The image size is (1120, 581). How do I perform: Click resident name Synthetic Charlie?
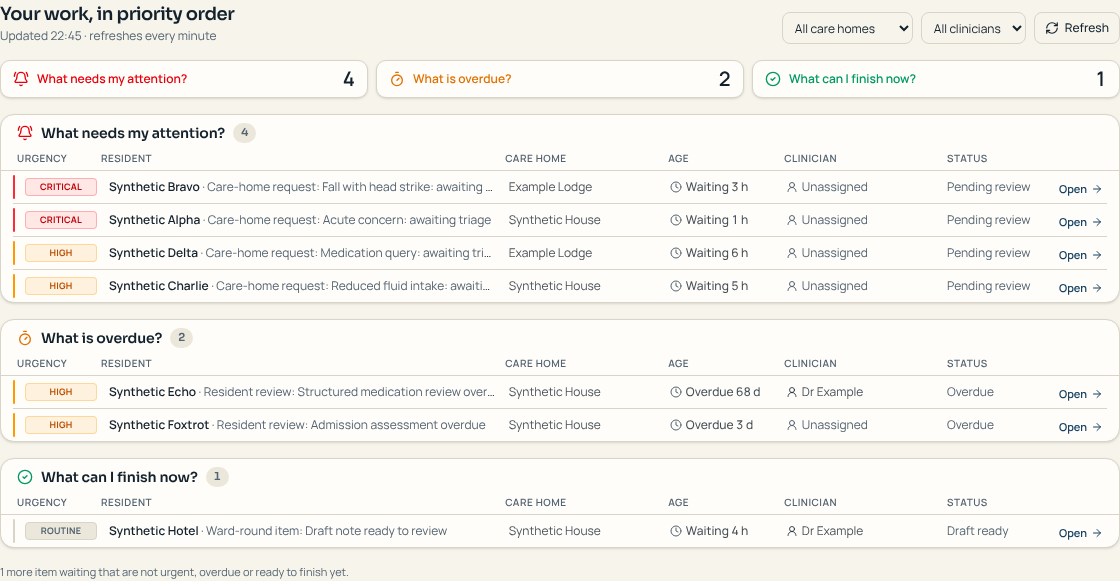(159, 286)
